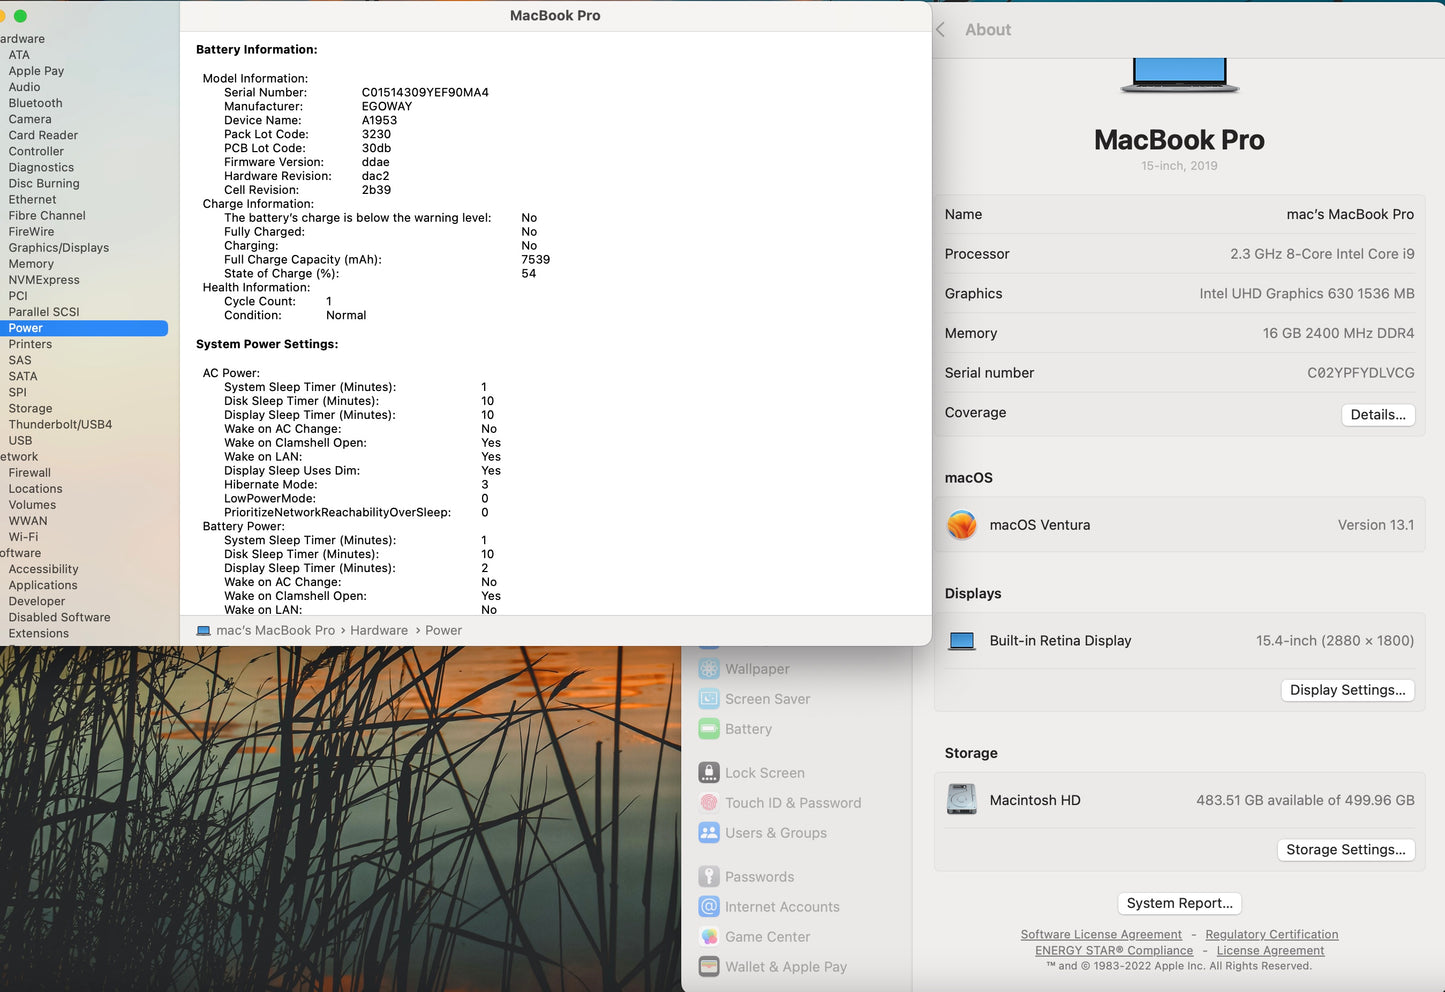The height and width of the screenshot is (992, 1445).
Task: Click the Users & Groups icon
Action: point(709,833)
